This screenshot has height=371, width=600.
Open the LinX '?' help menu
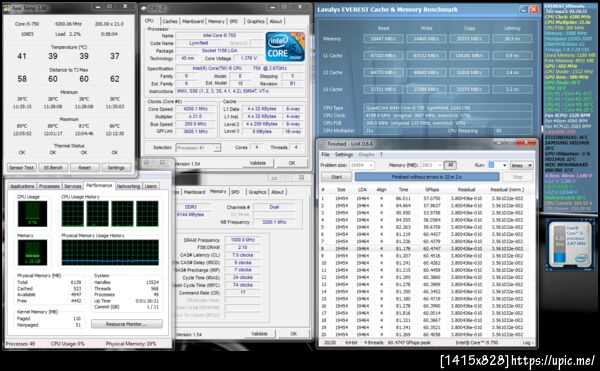point(381,155)
